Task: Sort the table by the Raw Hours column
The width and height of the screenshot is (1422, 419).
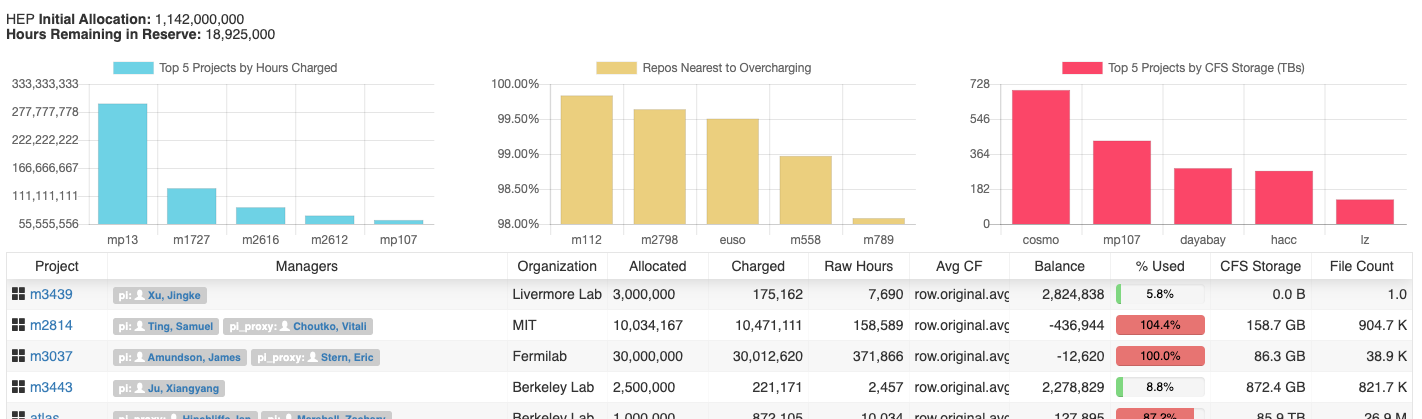Action: (x=858, y=266)
